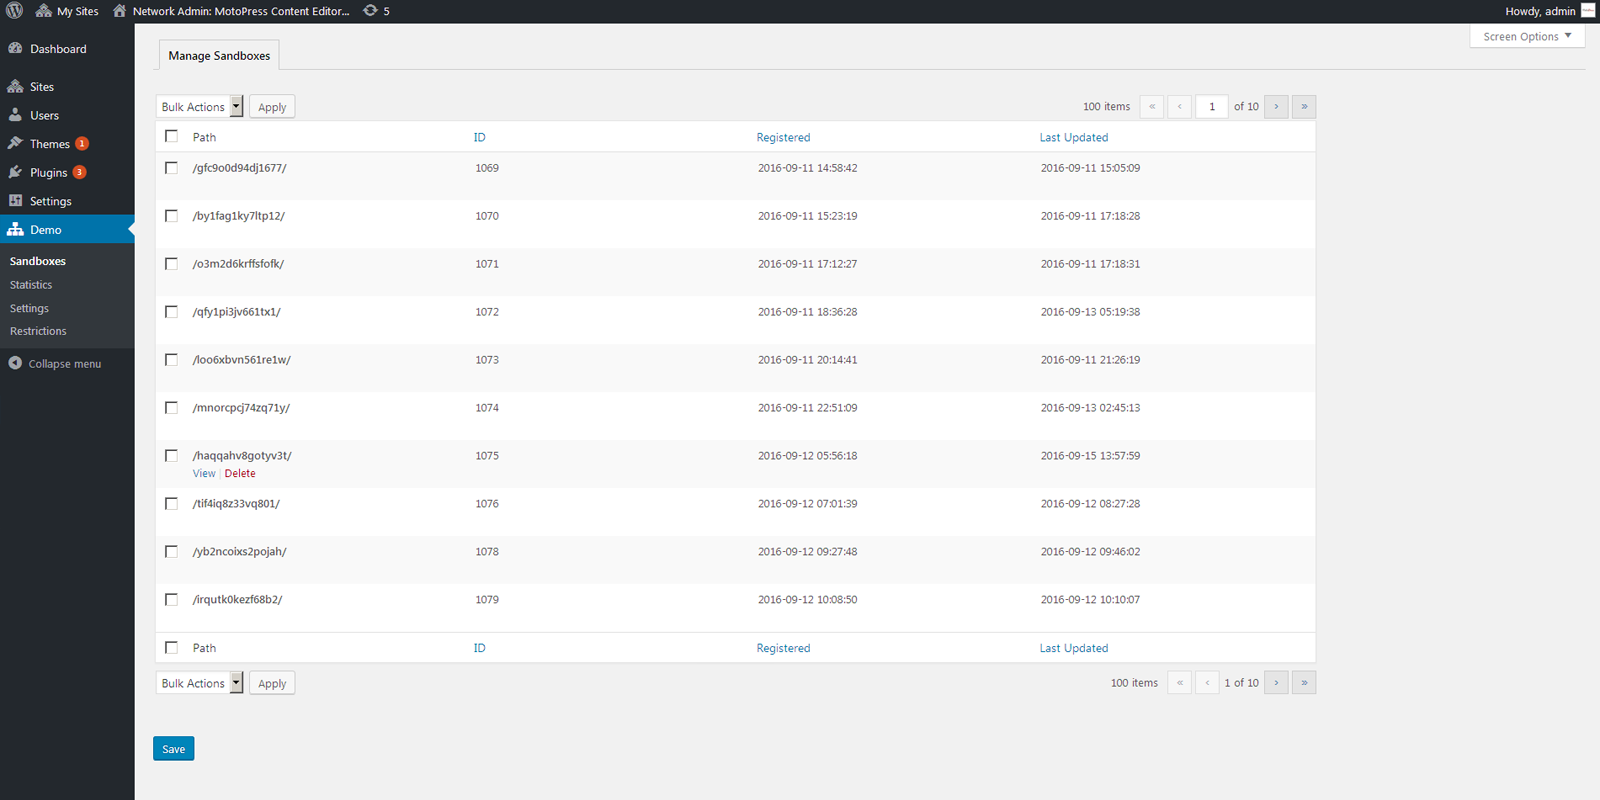The height and width of the screenshot is (800, 1600).
Task: Sort by Last Updated in table footer
Action: point(1074,648)
